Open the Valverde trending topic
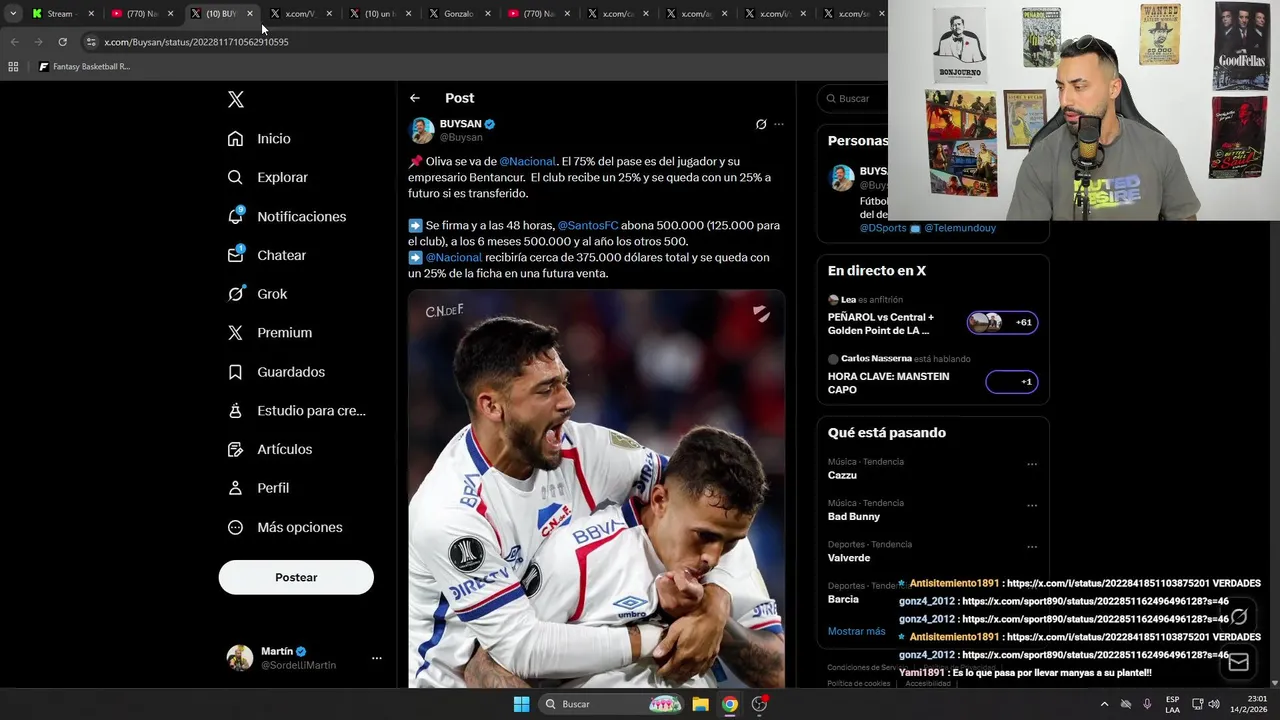The width and height of the screenshot is (1280, 720). (x=849, y=557)
